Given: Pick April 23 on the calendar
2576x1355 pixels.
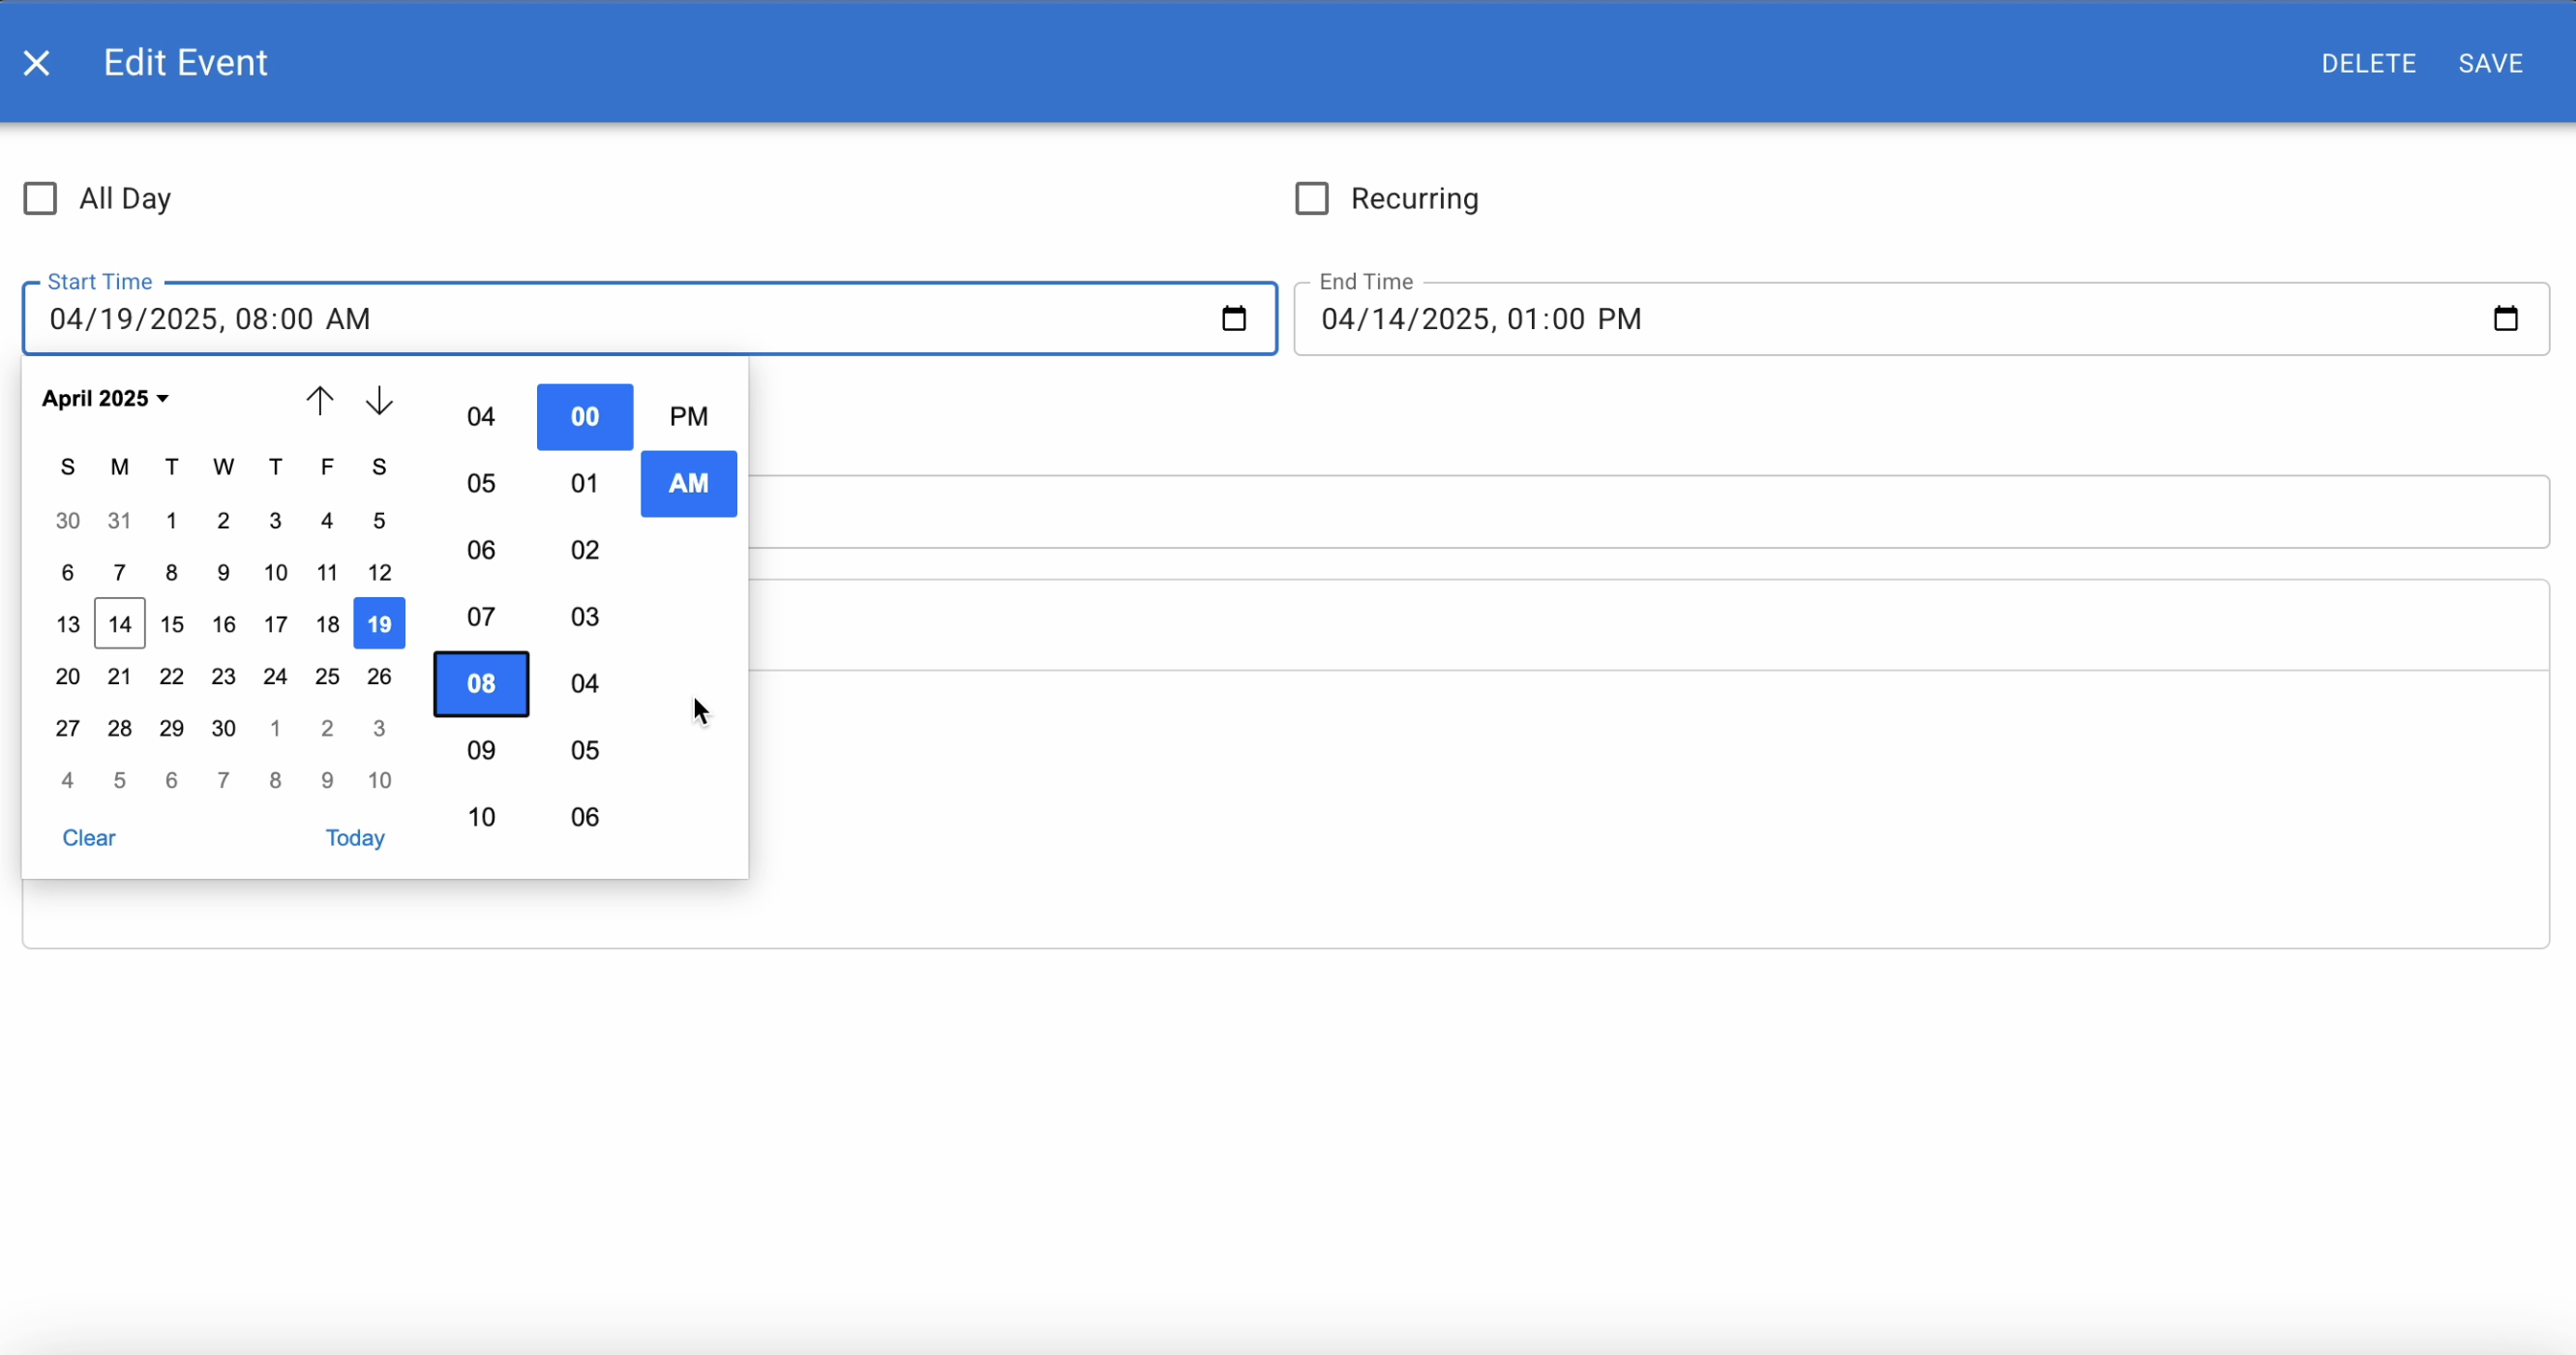Looking at the screenshot, I should tap(223, 677).
